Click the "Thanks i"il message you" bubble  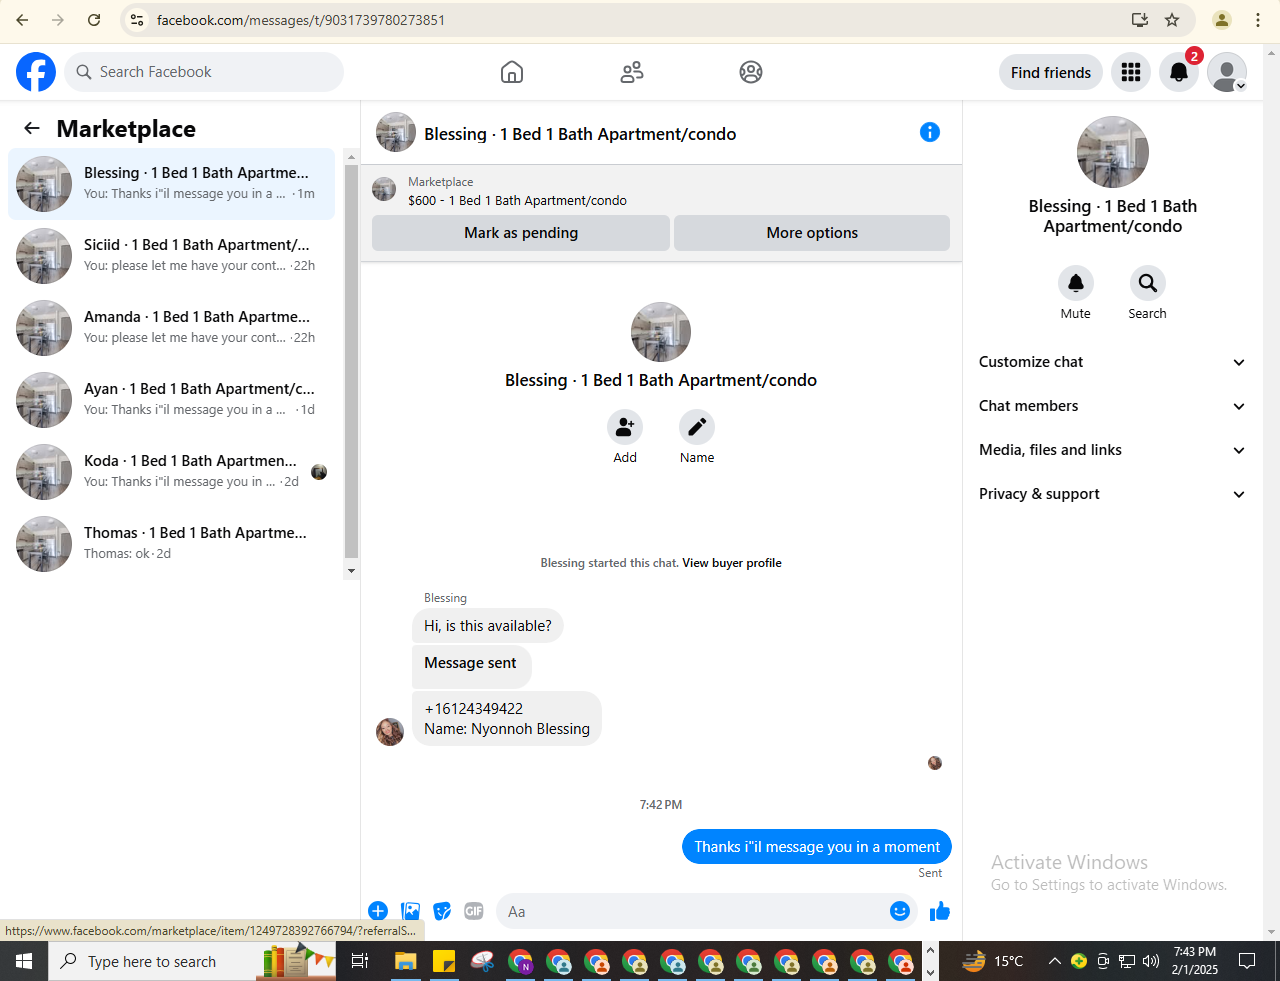[817, 847]
